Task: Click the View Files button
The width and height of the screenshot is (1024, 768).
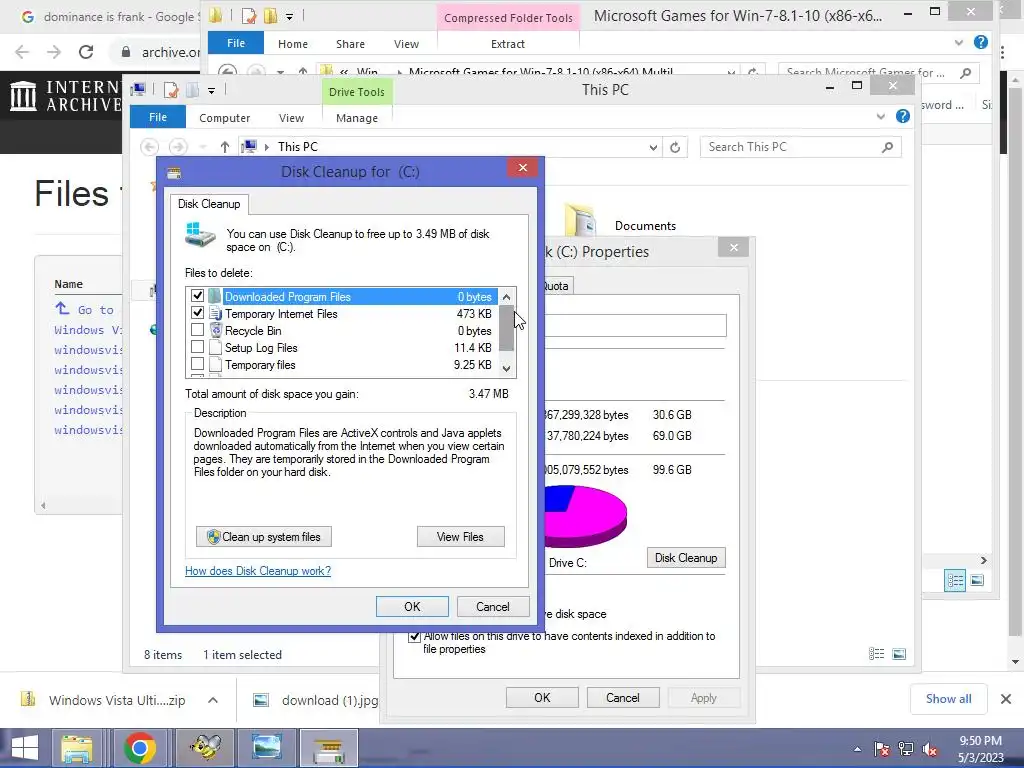Action: coord(460,537)
